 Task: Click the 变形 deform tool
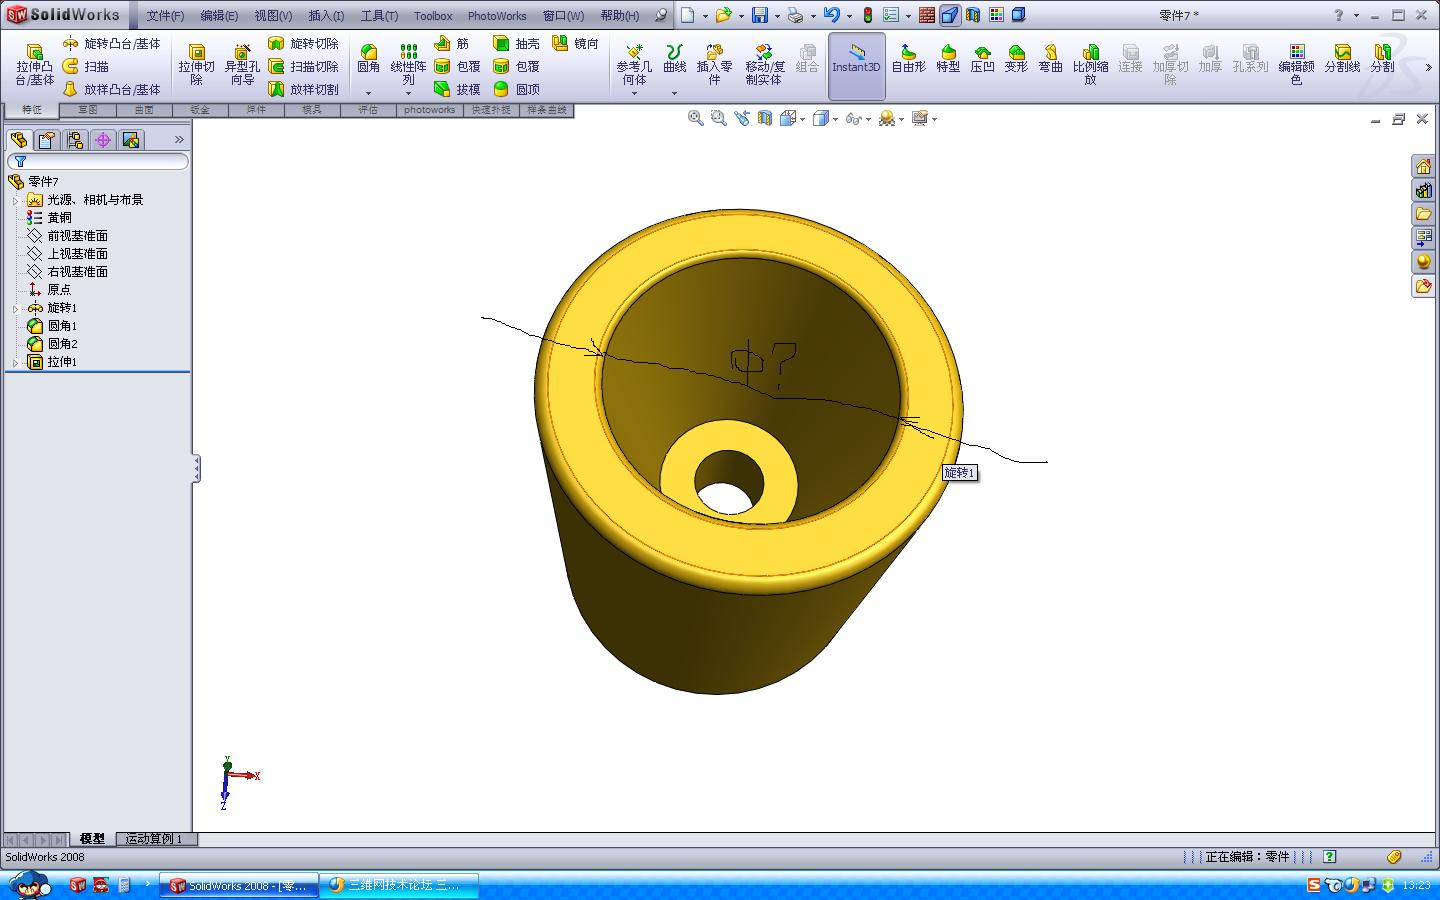(1016, 59)
